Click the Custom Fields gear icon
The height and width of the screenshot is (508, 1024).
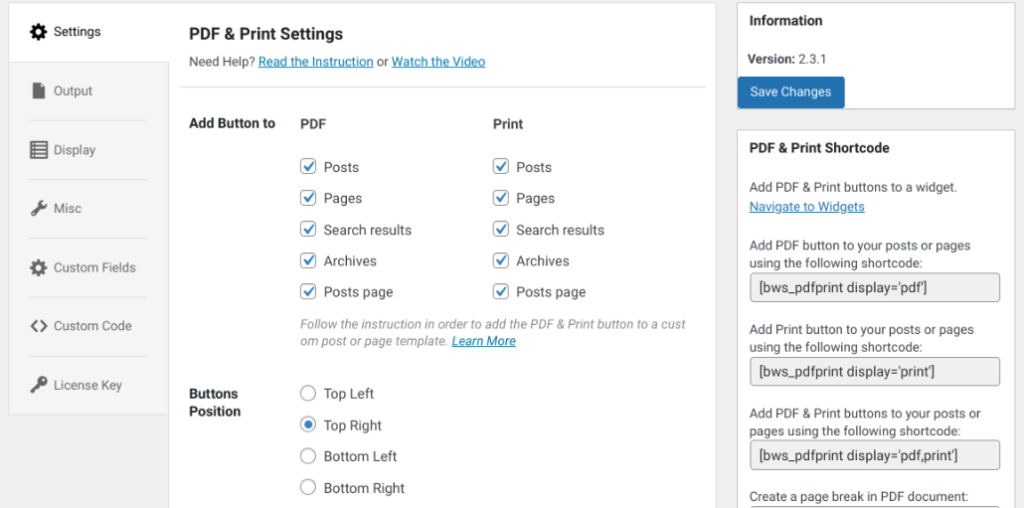(39, 267)
